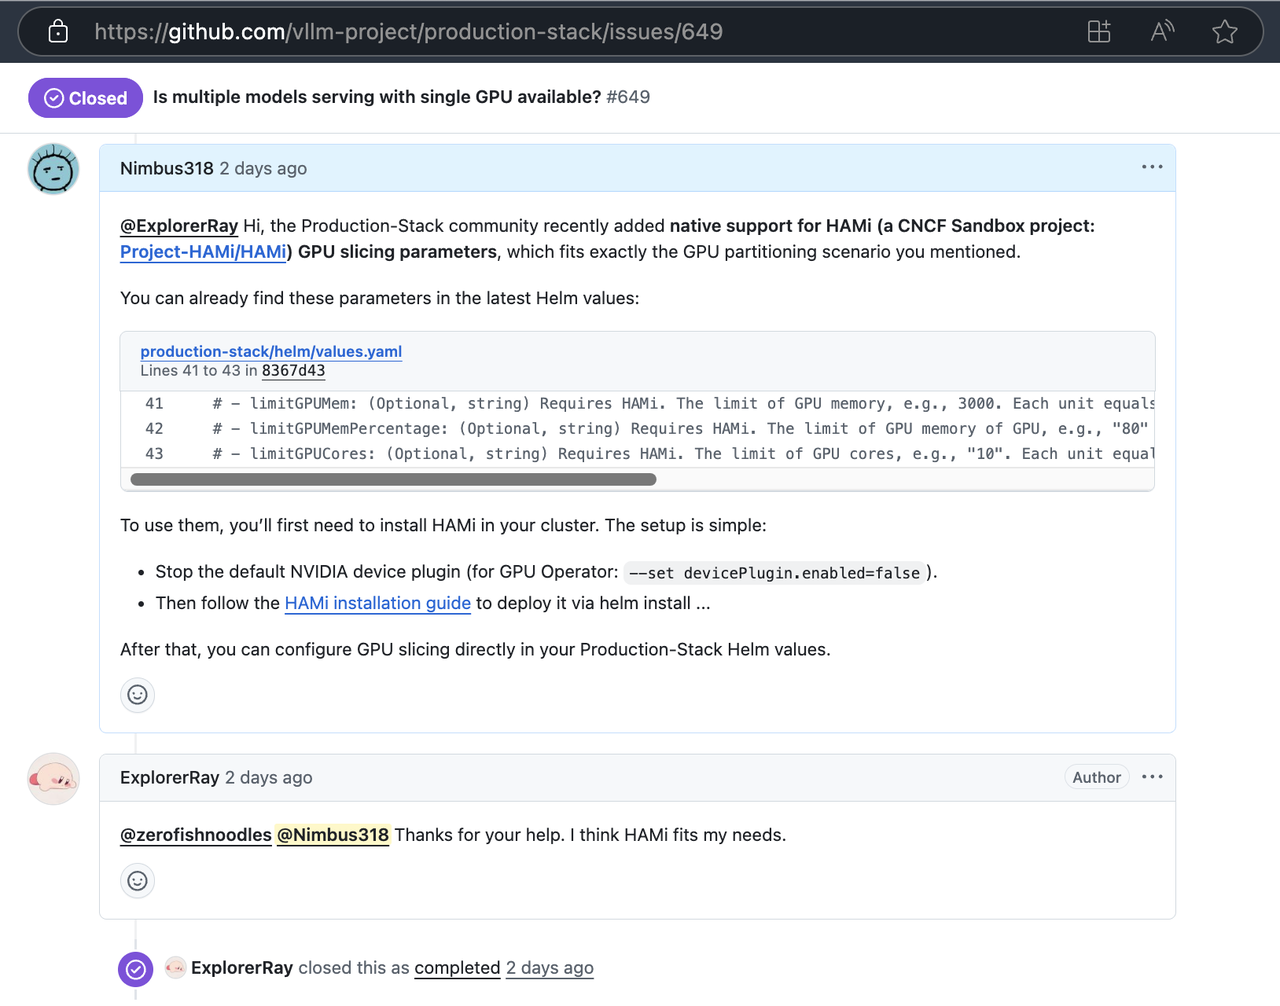The height and width of the screenshot is (1006, 1280).
Task: Open ExplorerRay username in comment header
Action: (x=169, y=778)
